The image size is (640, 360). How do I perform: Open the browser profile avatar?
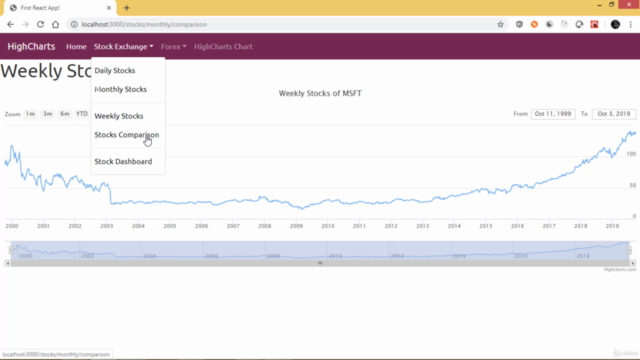(x=616, y=24)
